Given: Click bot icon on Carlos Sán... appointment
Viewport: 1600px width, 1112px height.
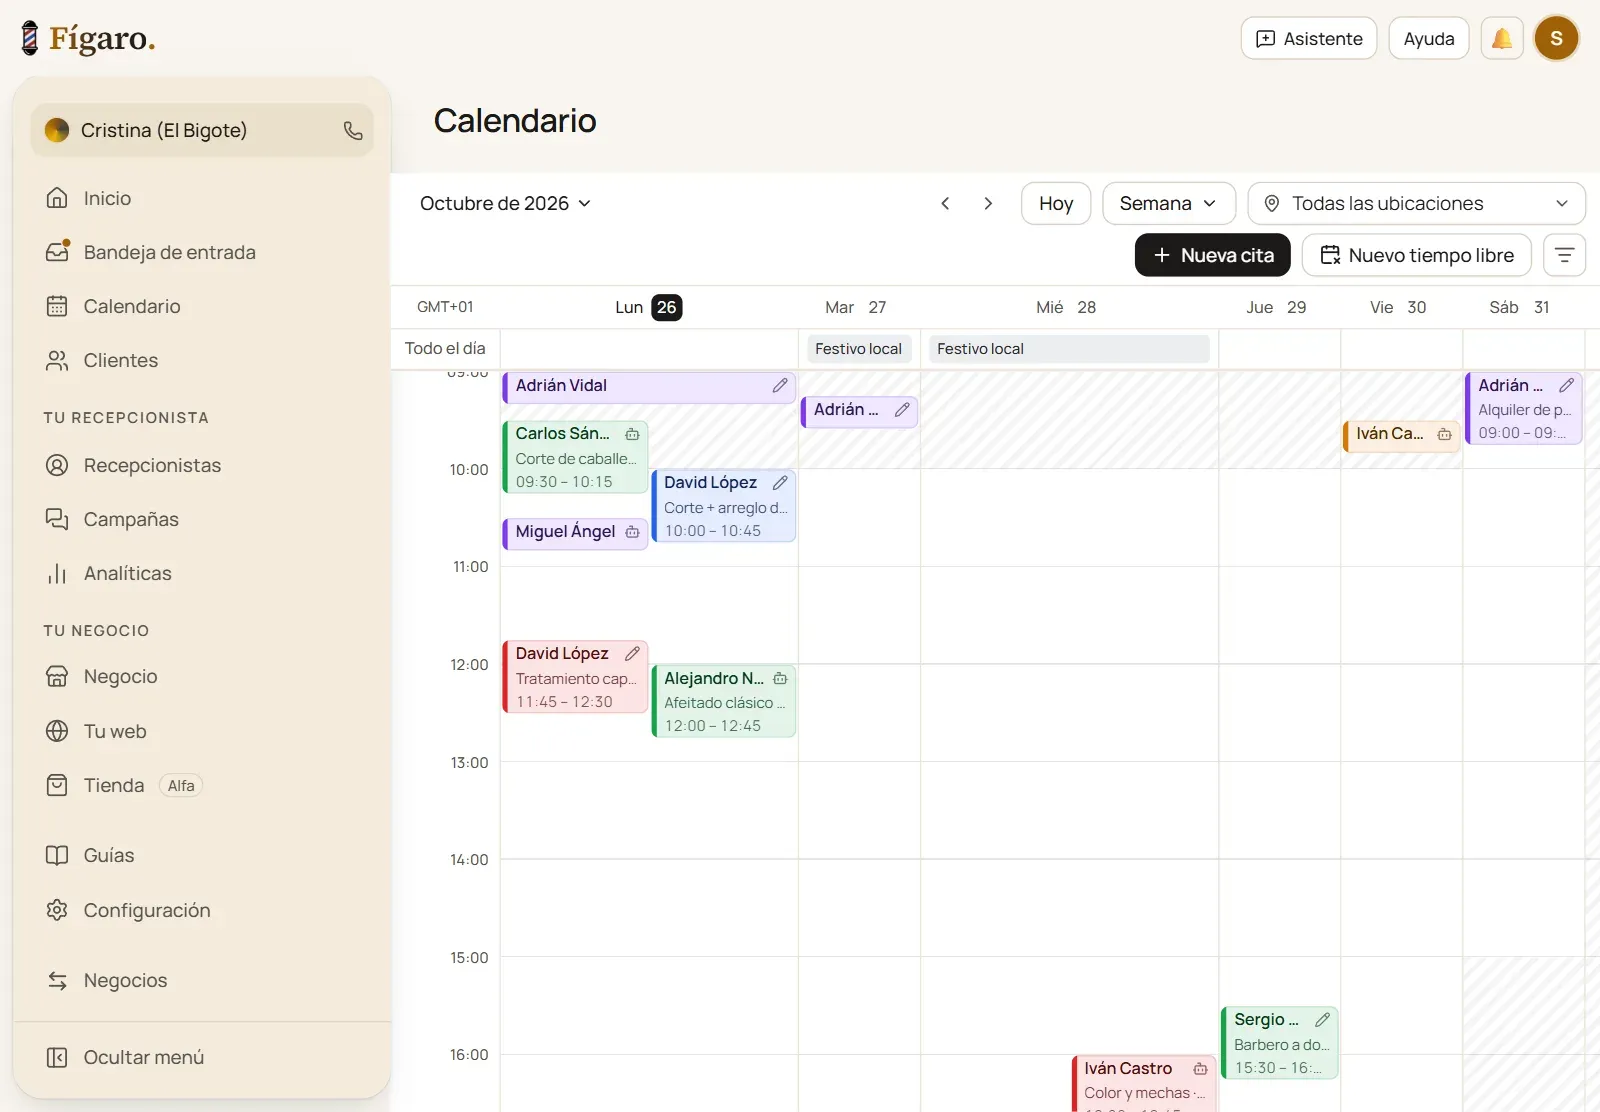Looking at the screenshot, I should [x=632, y=434].
